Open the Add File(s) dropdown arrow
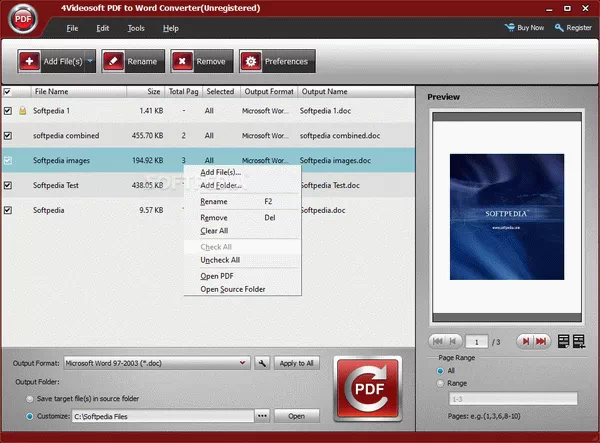600x443 pixels. [90, 61]
